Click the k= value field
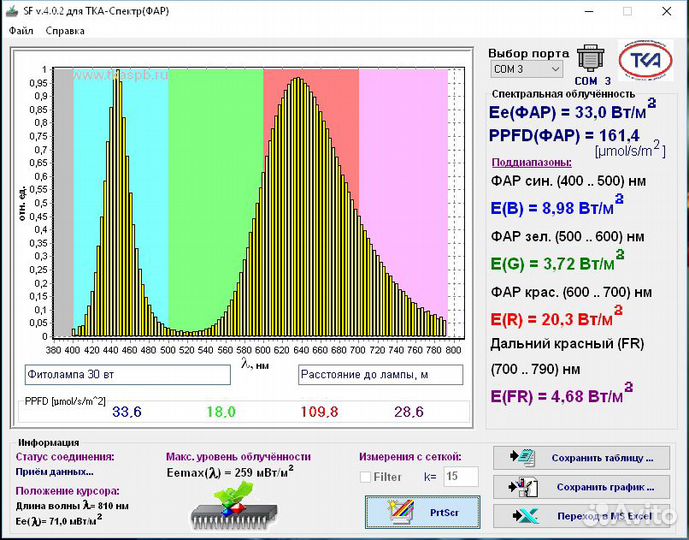This screenshot has width=689, height=540. [461, 477]
